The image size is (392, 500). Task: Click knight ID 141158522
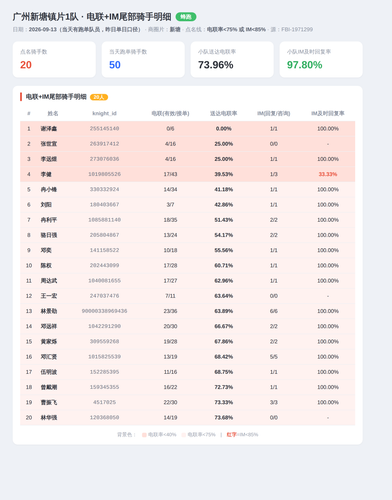(104, 250)
